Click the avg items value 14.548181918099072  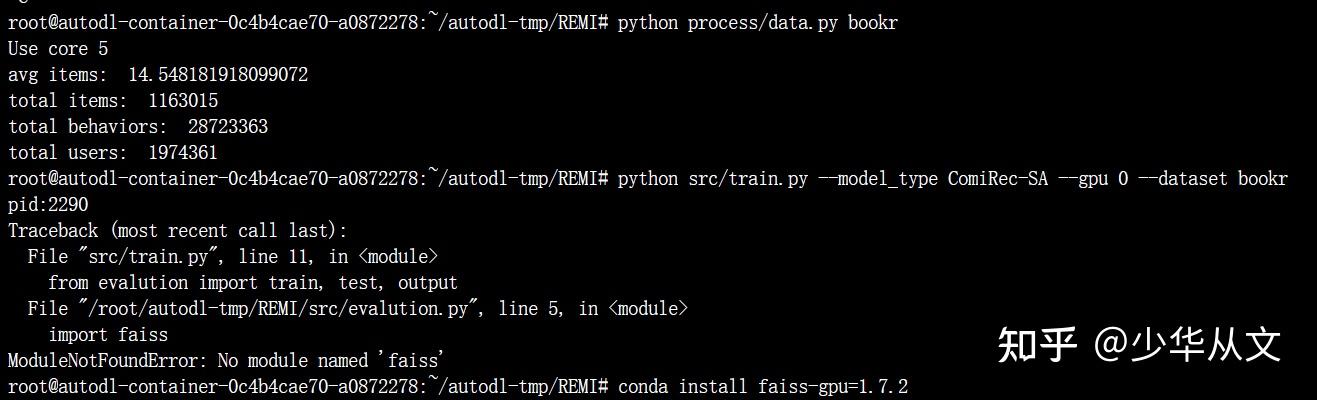218,74
